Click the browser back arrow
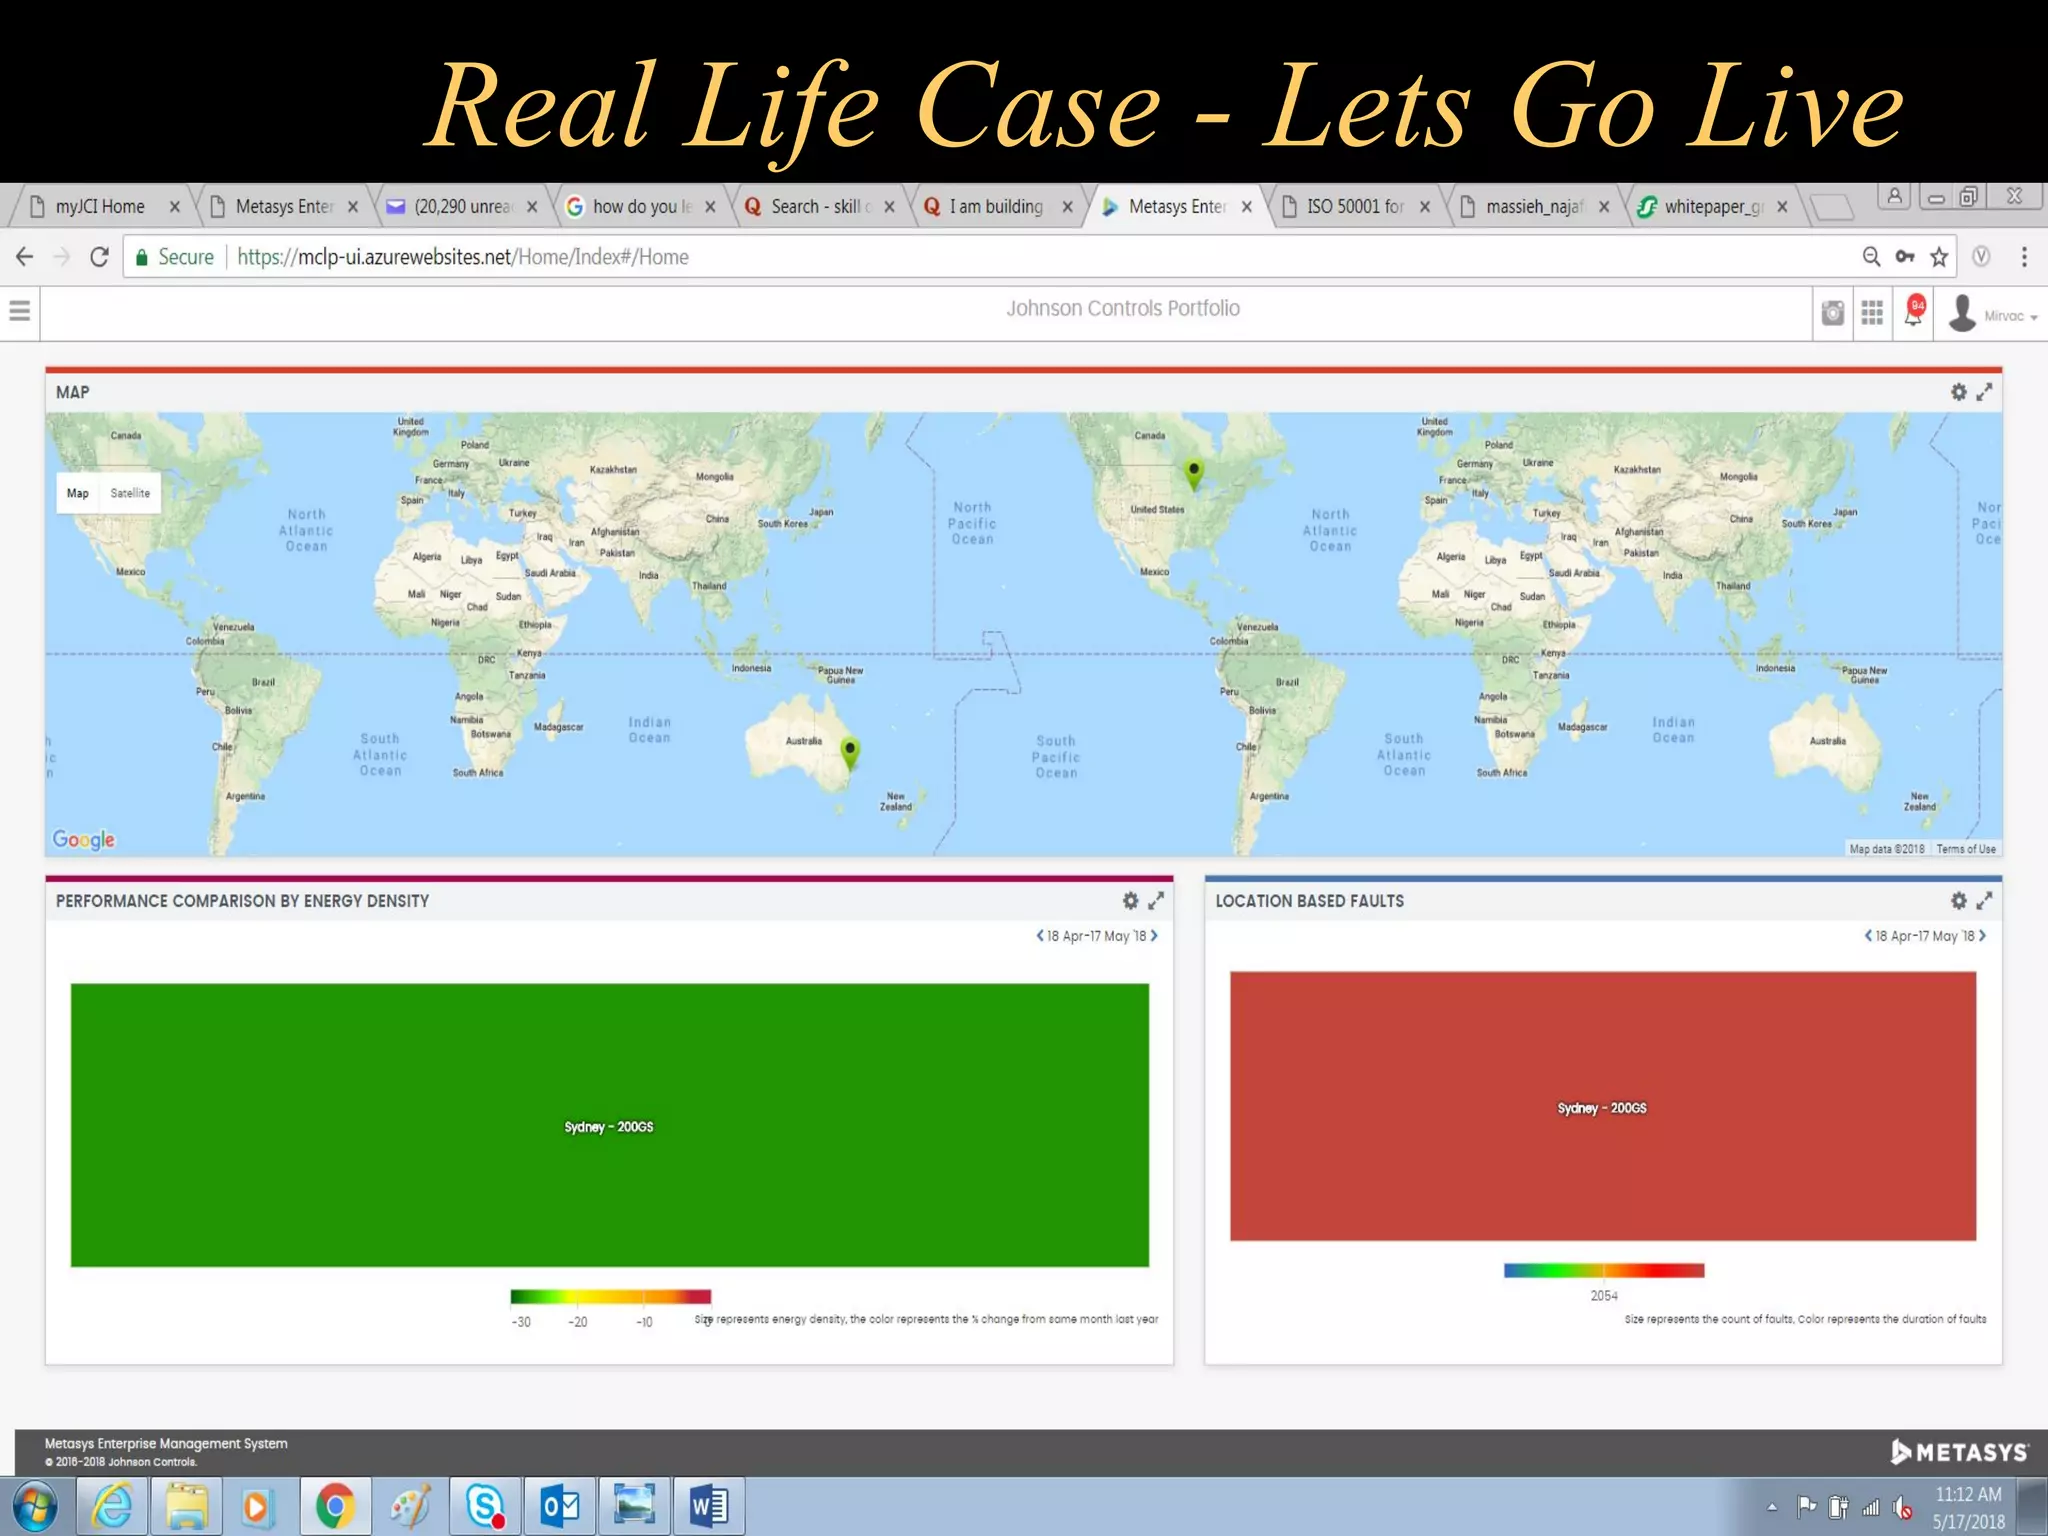 (25, 257)
